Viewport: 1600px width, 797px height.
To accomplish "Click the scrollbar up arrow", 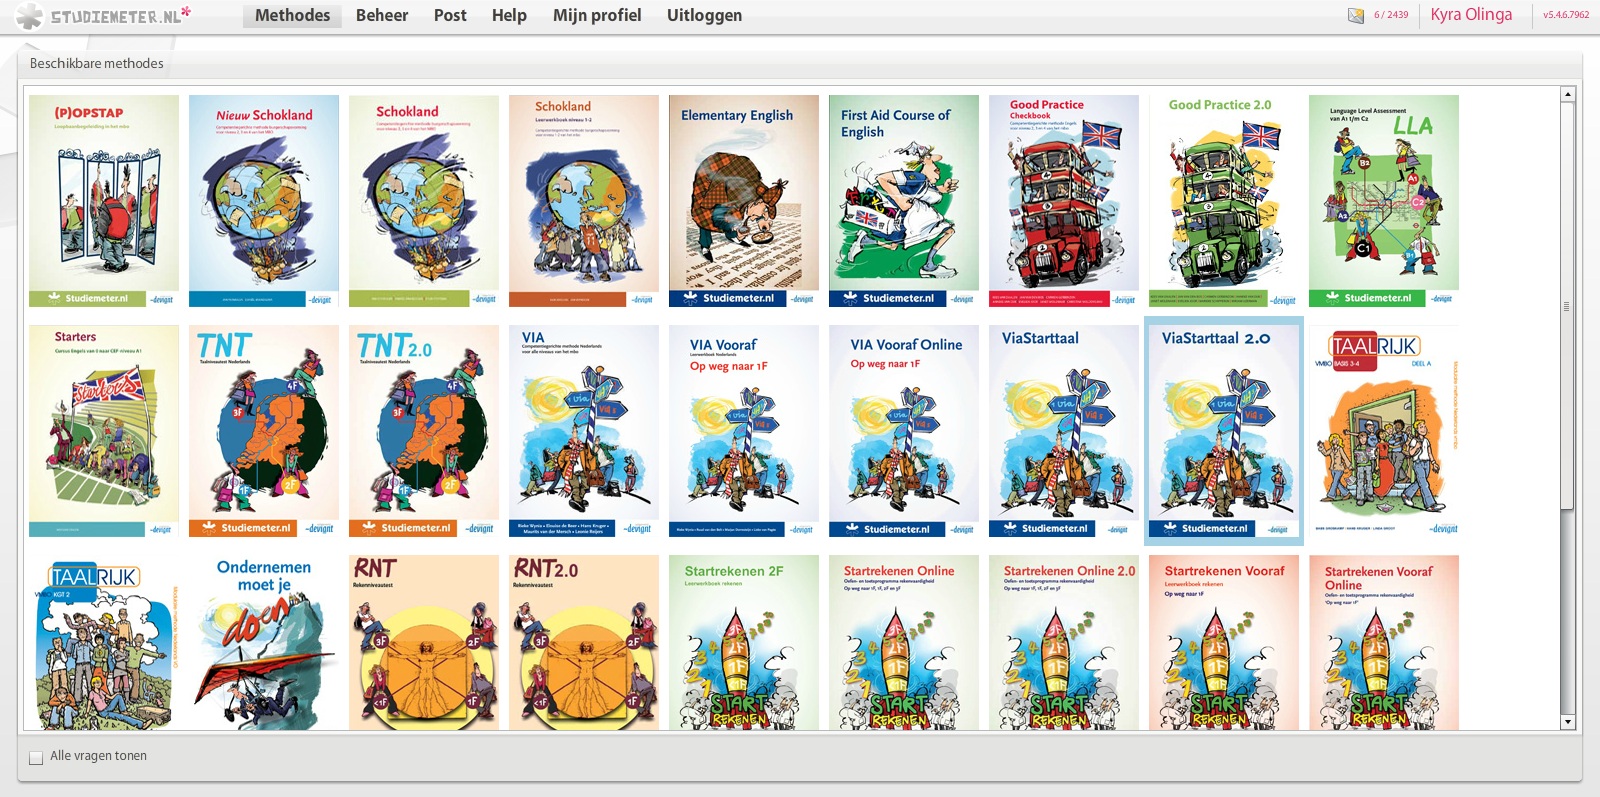I will click(1567, 94).
